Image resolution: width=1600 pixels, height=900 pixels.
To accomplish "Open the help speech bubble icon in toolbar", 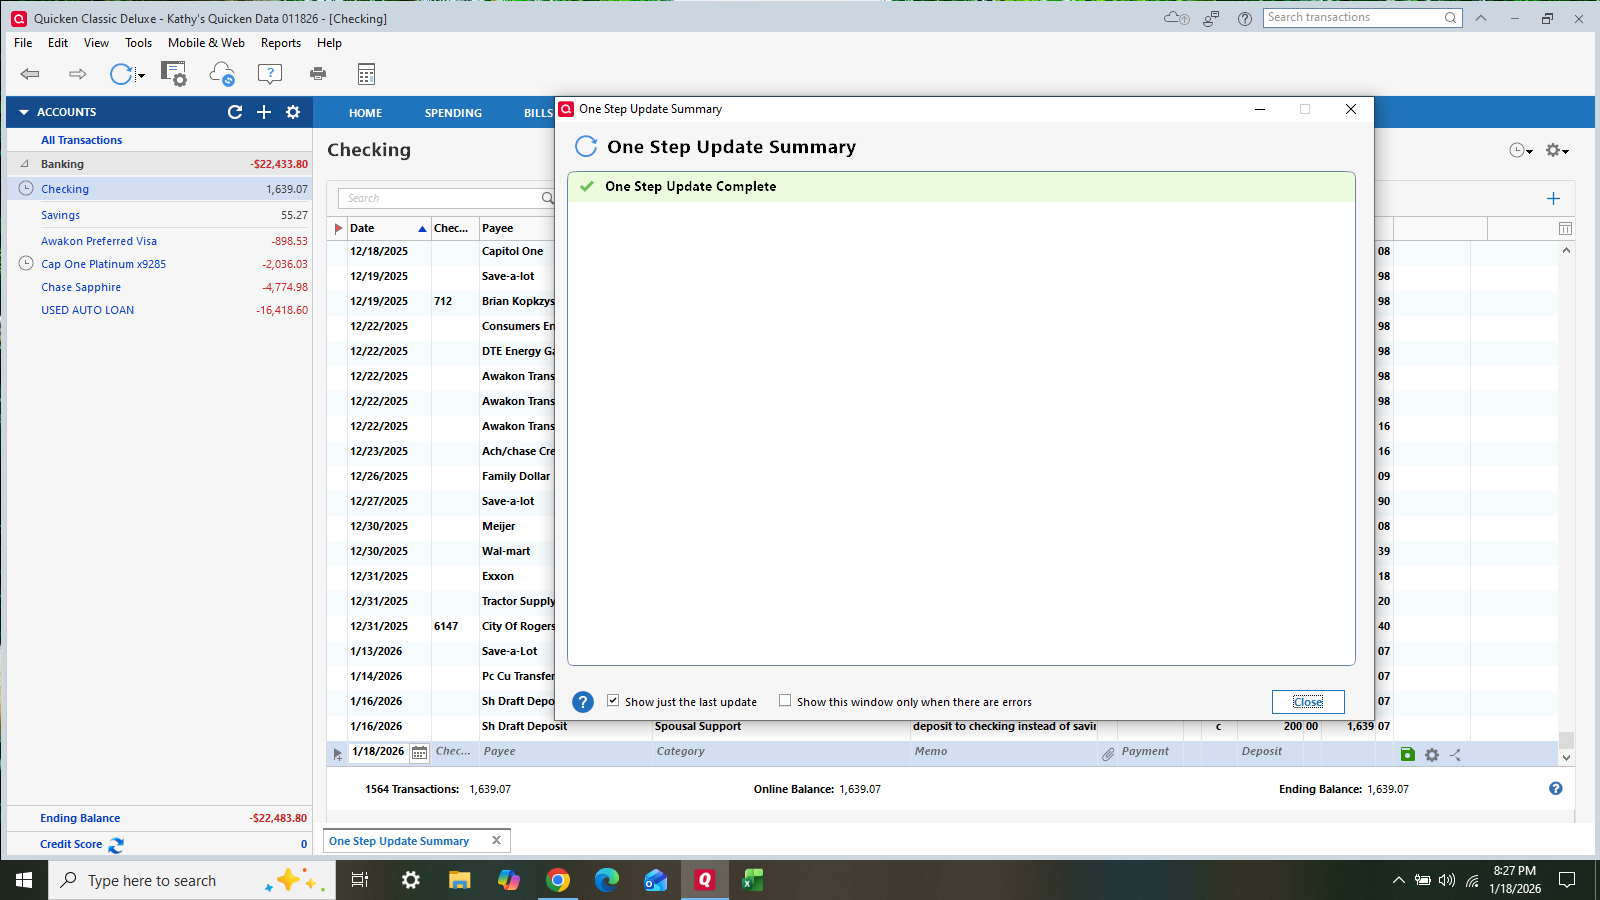I will coord(270,74).
